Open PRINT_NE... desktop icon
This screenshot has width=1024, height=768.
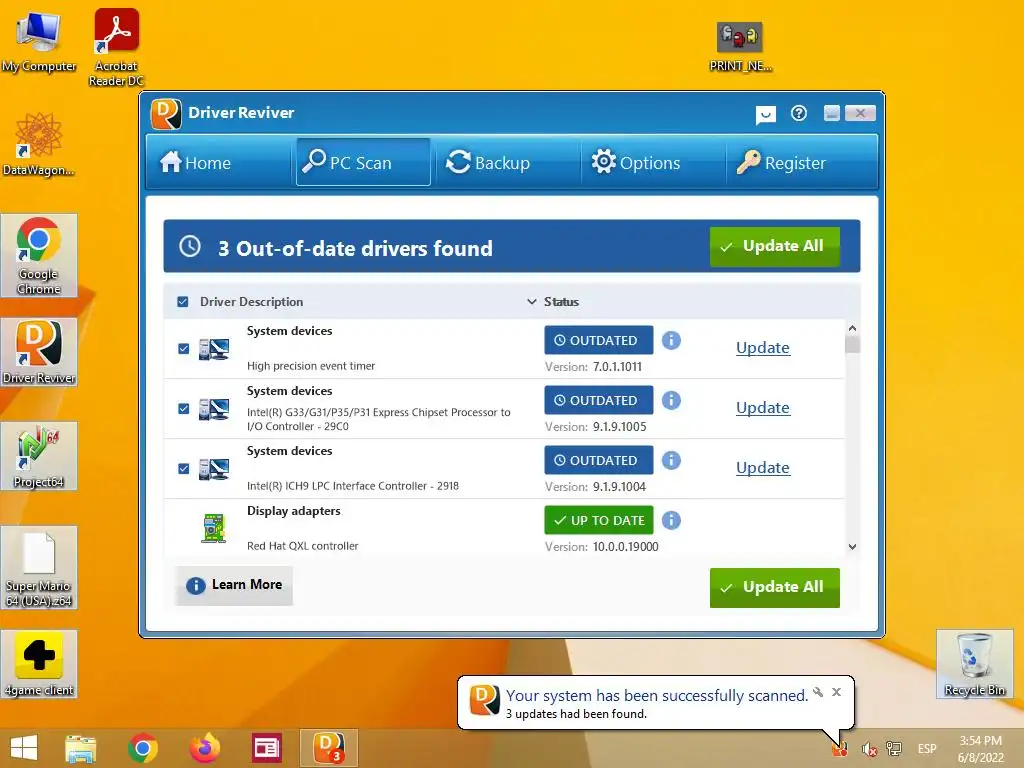(741, 46)
